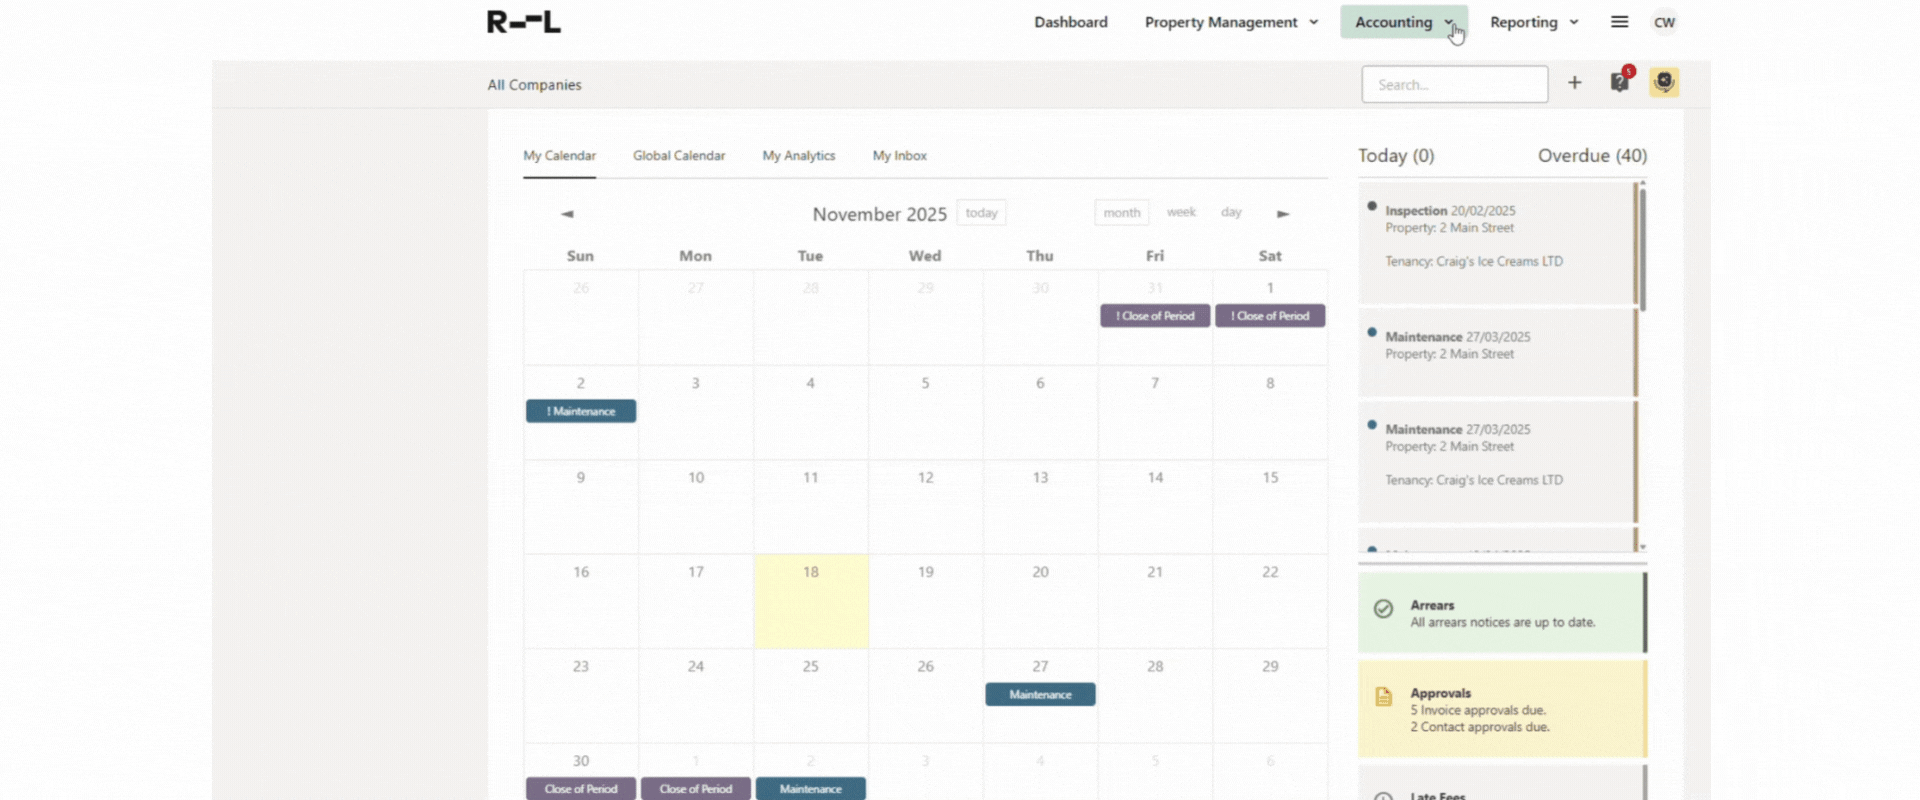Click the RE-L logo
Screen dimensions: 1920x800
click(523, 22)
